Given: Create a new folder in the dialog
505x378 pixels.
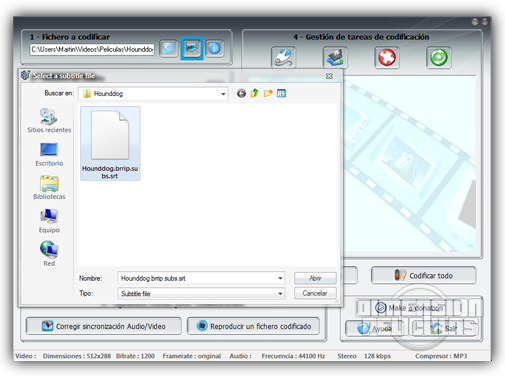Looking at the screenshot, I should [268, 93].
